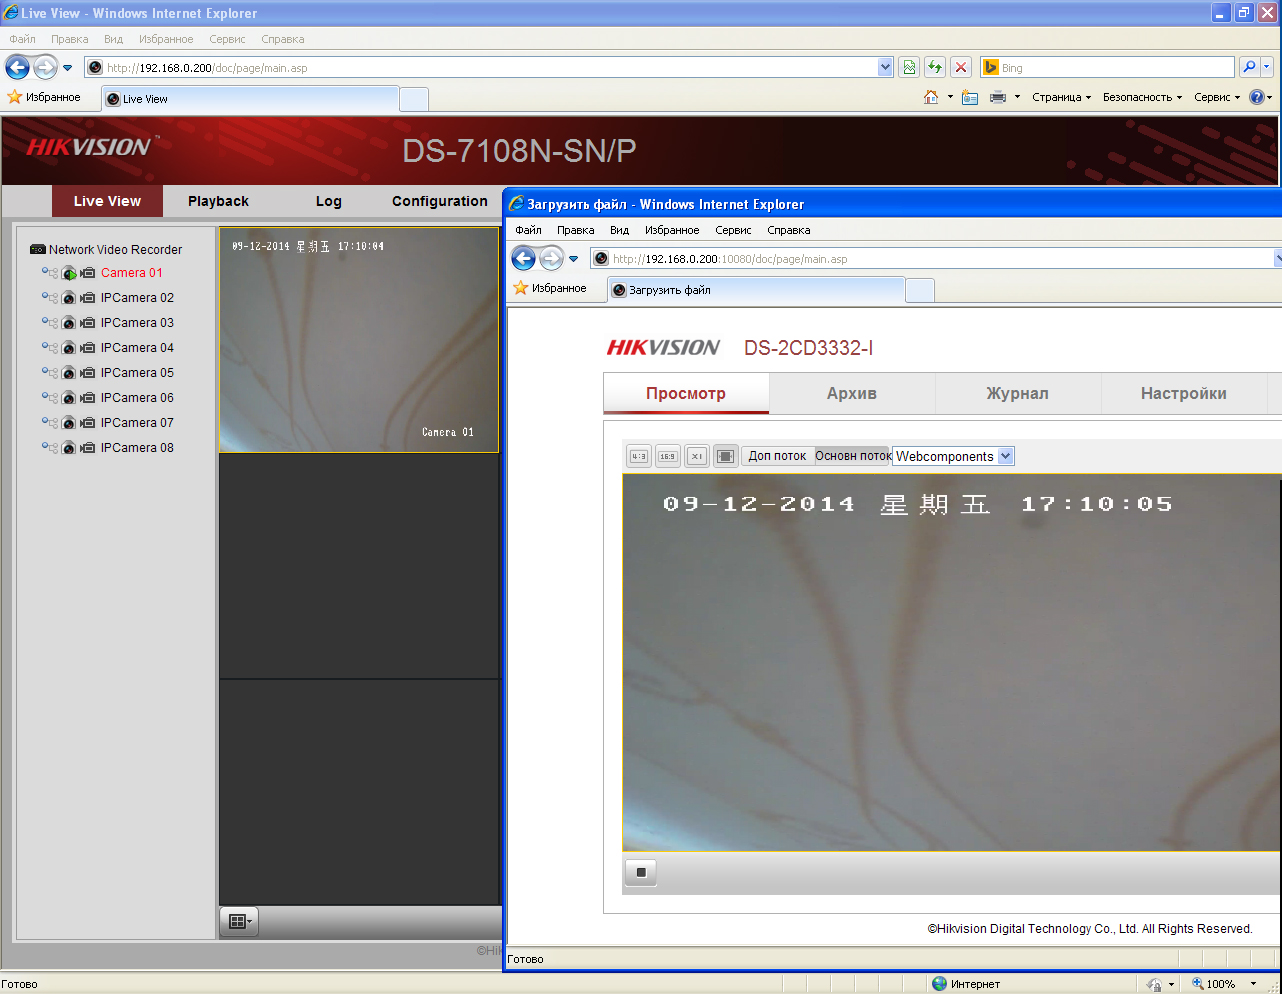Click live view camera icon of IPCamera 07
Viewport: 1282px width, 994px height.
click(x=69, y=423)
